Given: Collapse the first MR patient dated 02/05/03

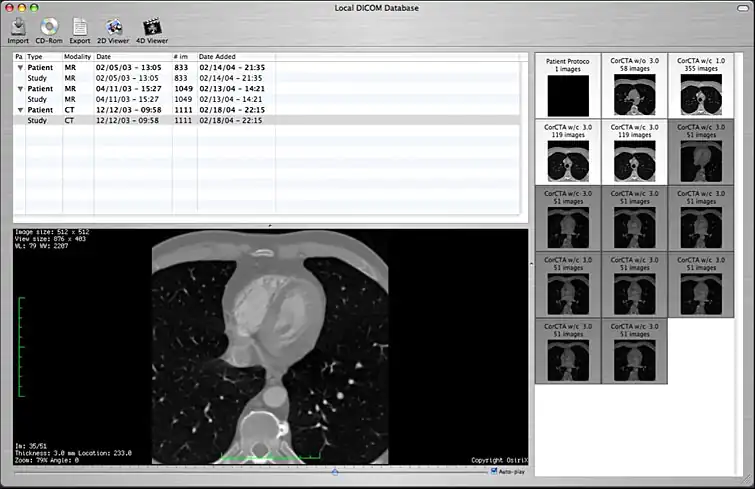Looking at the screenshot, I should click(19, 68).
